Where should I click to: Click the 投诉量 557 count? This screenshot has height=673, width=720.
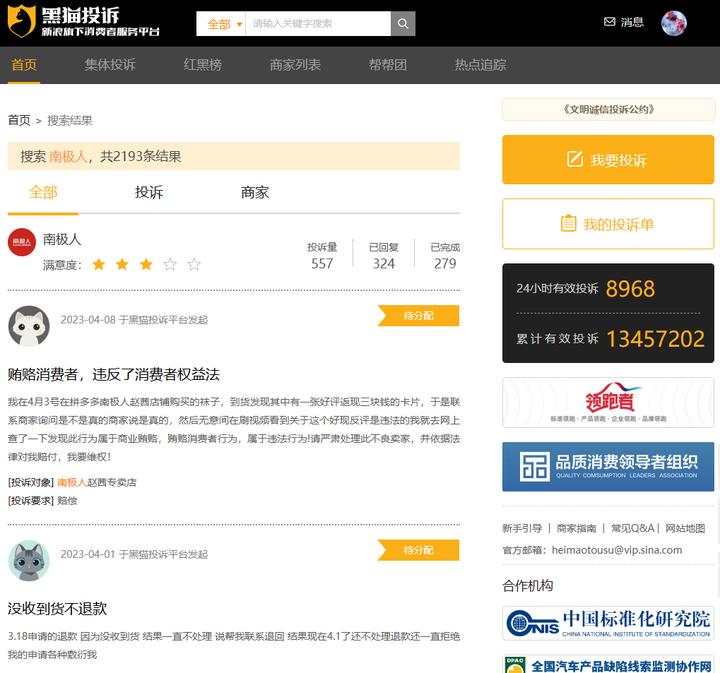[322, 256]
